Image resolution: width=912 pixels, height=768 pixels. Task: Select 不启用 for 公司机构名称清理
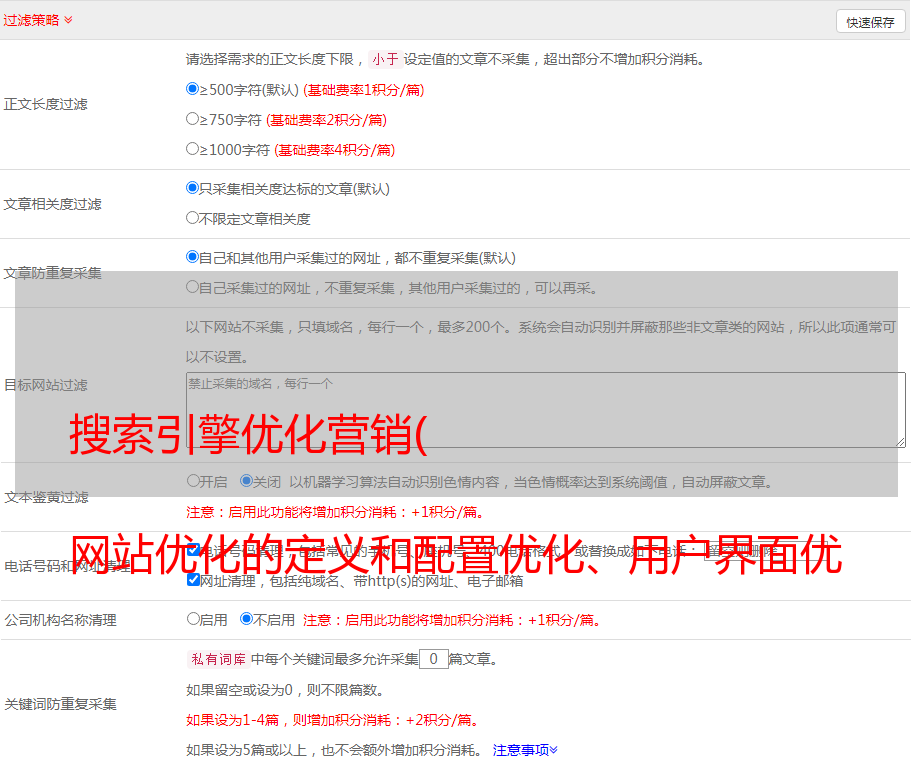coord(247,618)
